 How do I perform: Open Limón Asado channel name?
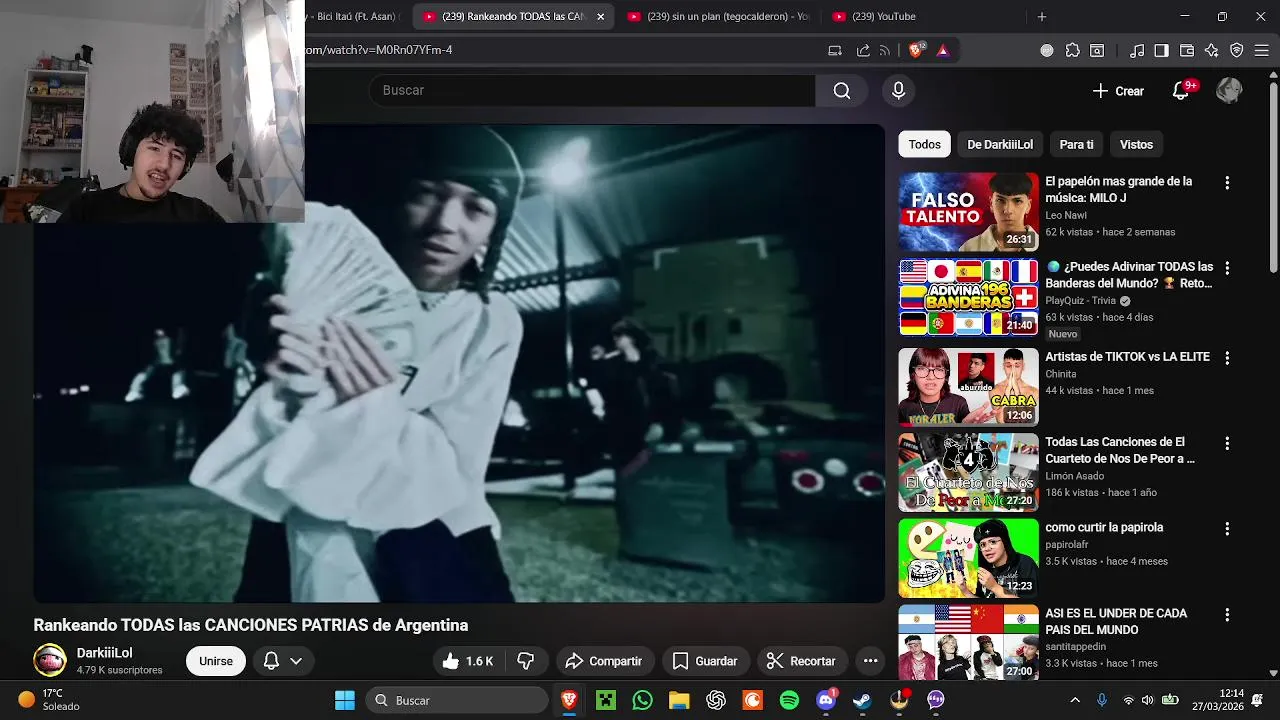tap(1075, 476)
